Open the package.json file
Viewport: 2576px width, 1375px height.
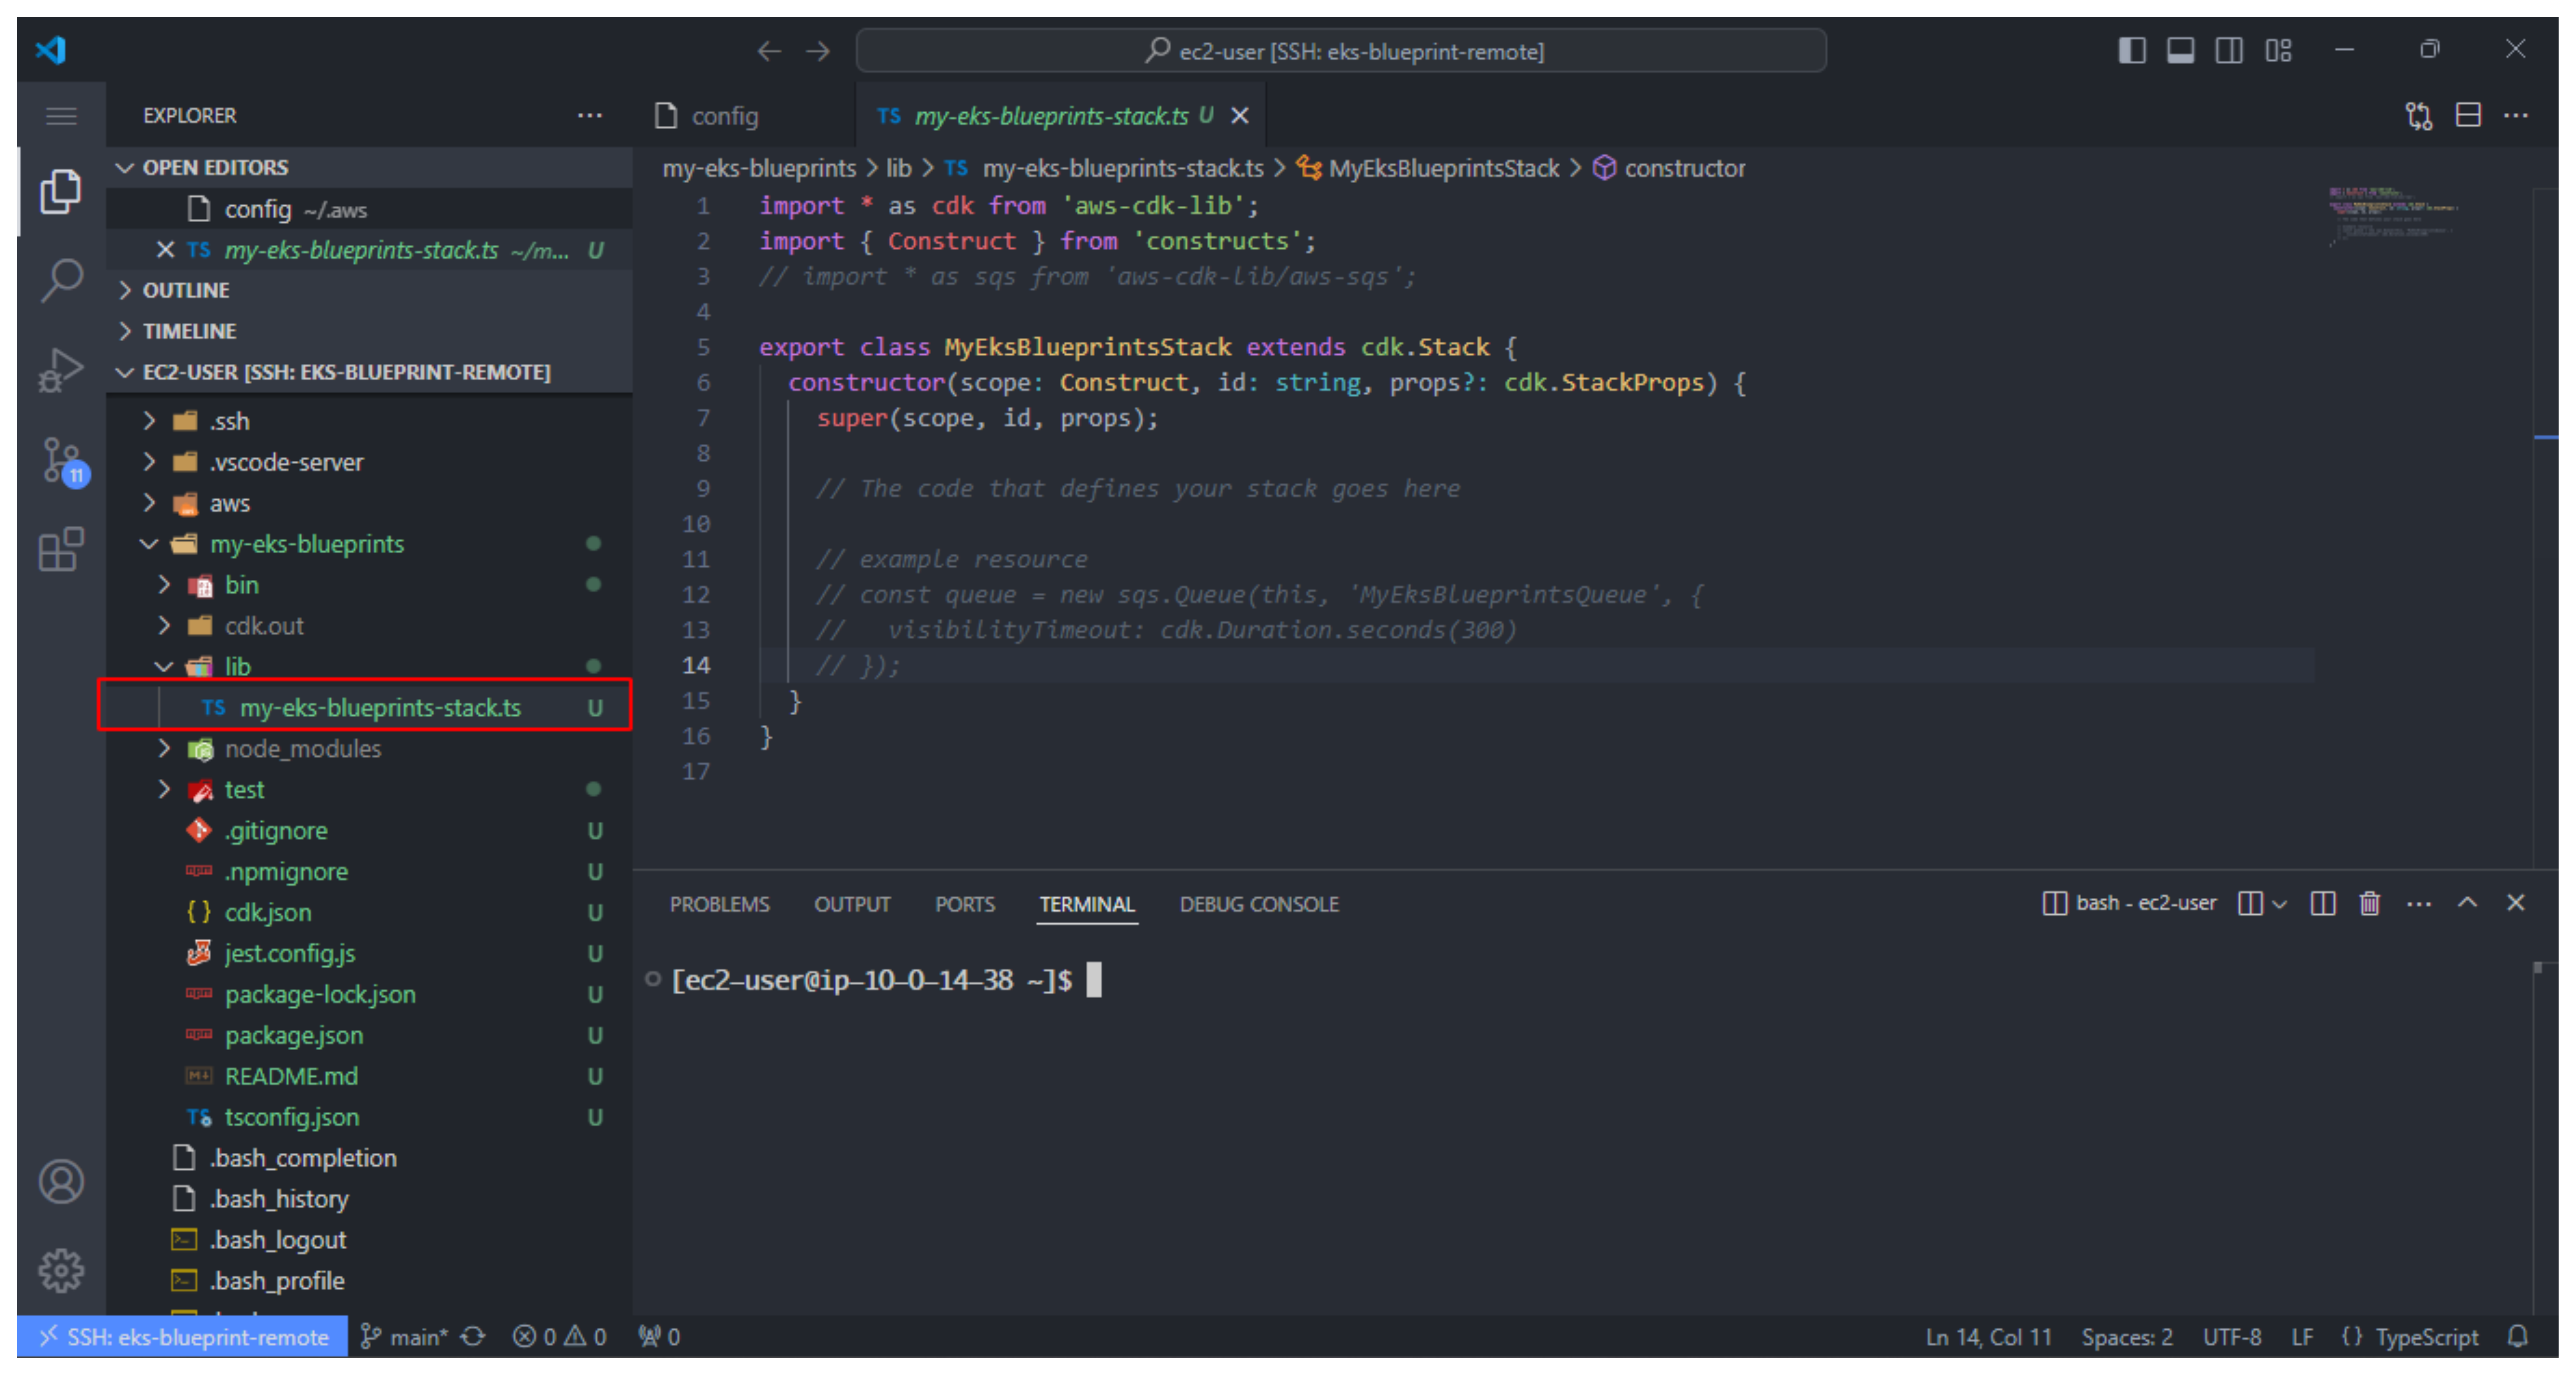point(368,1036)
